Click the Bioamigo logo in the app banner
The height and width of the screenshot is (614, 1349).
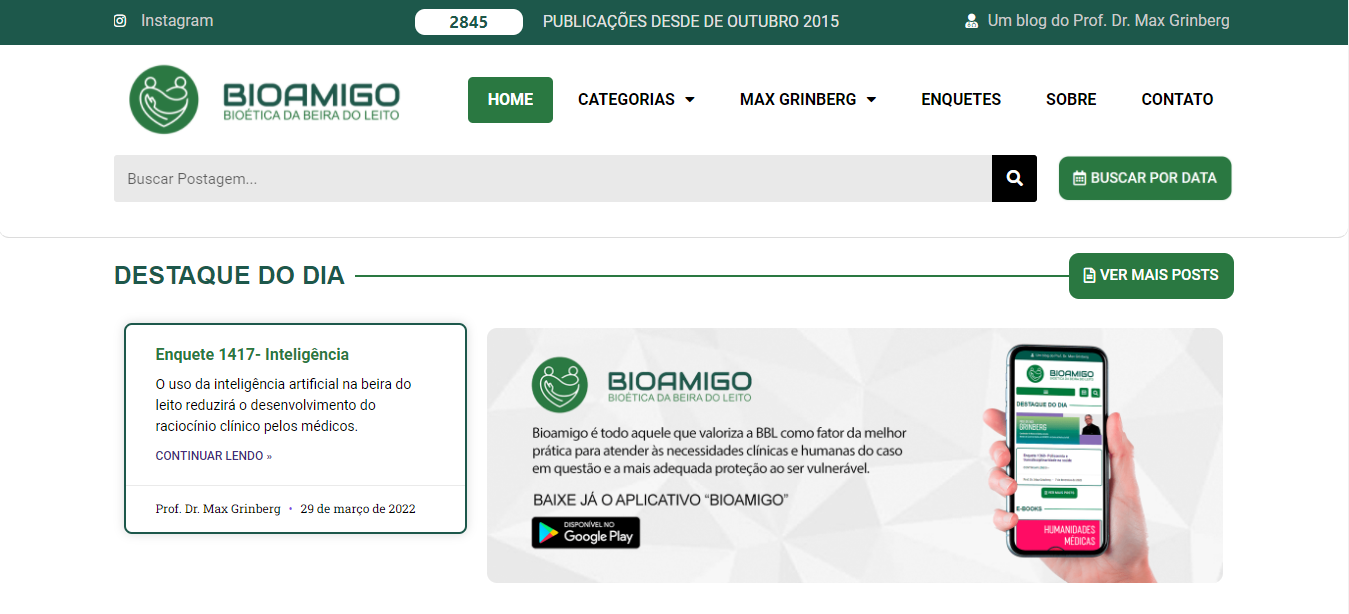tap(641, 385)
